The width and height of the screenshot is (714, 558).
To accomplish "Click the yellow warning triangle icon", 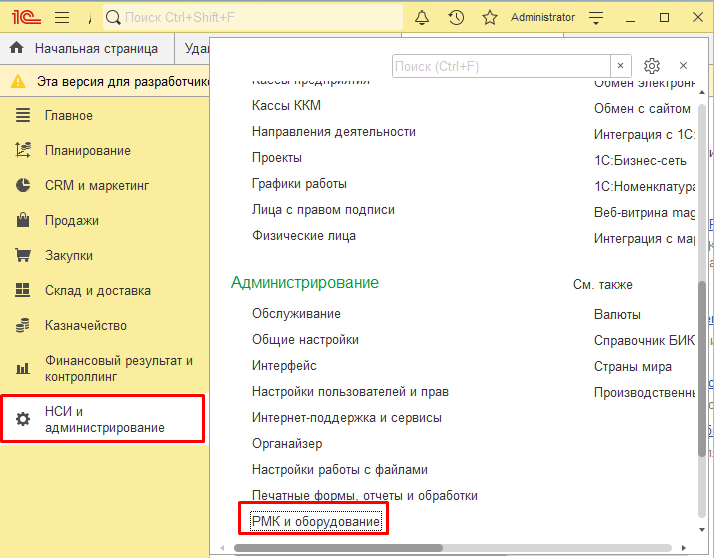I will tap(18, 82).
